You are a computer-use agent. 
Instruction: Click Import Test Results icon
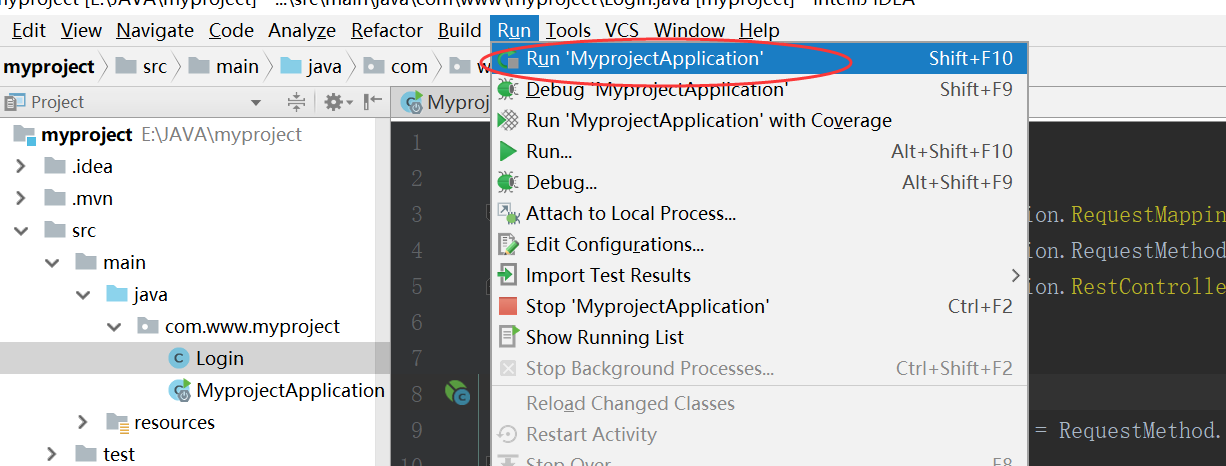click(x=508, y=276)
